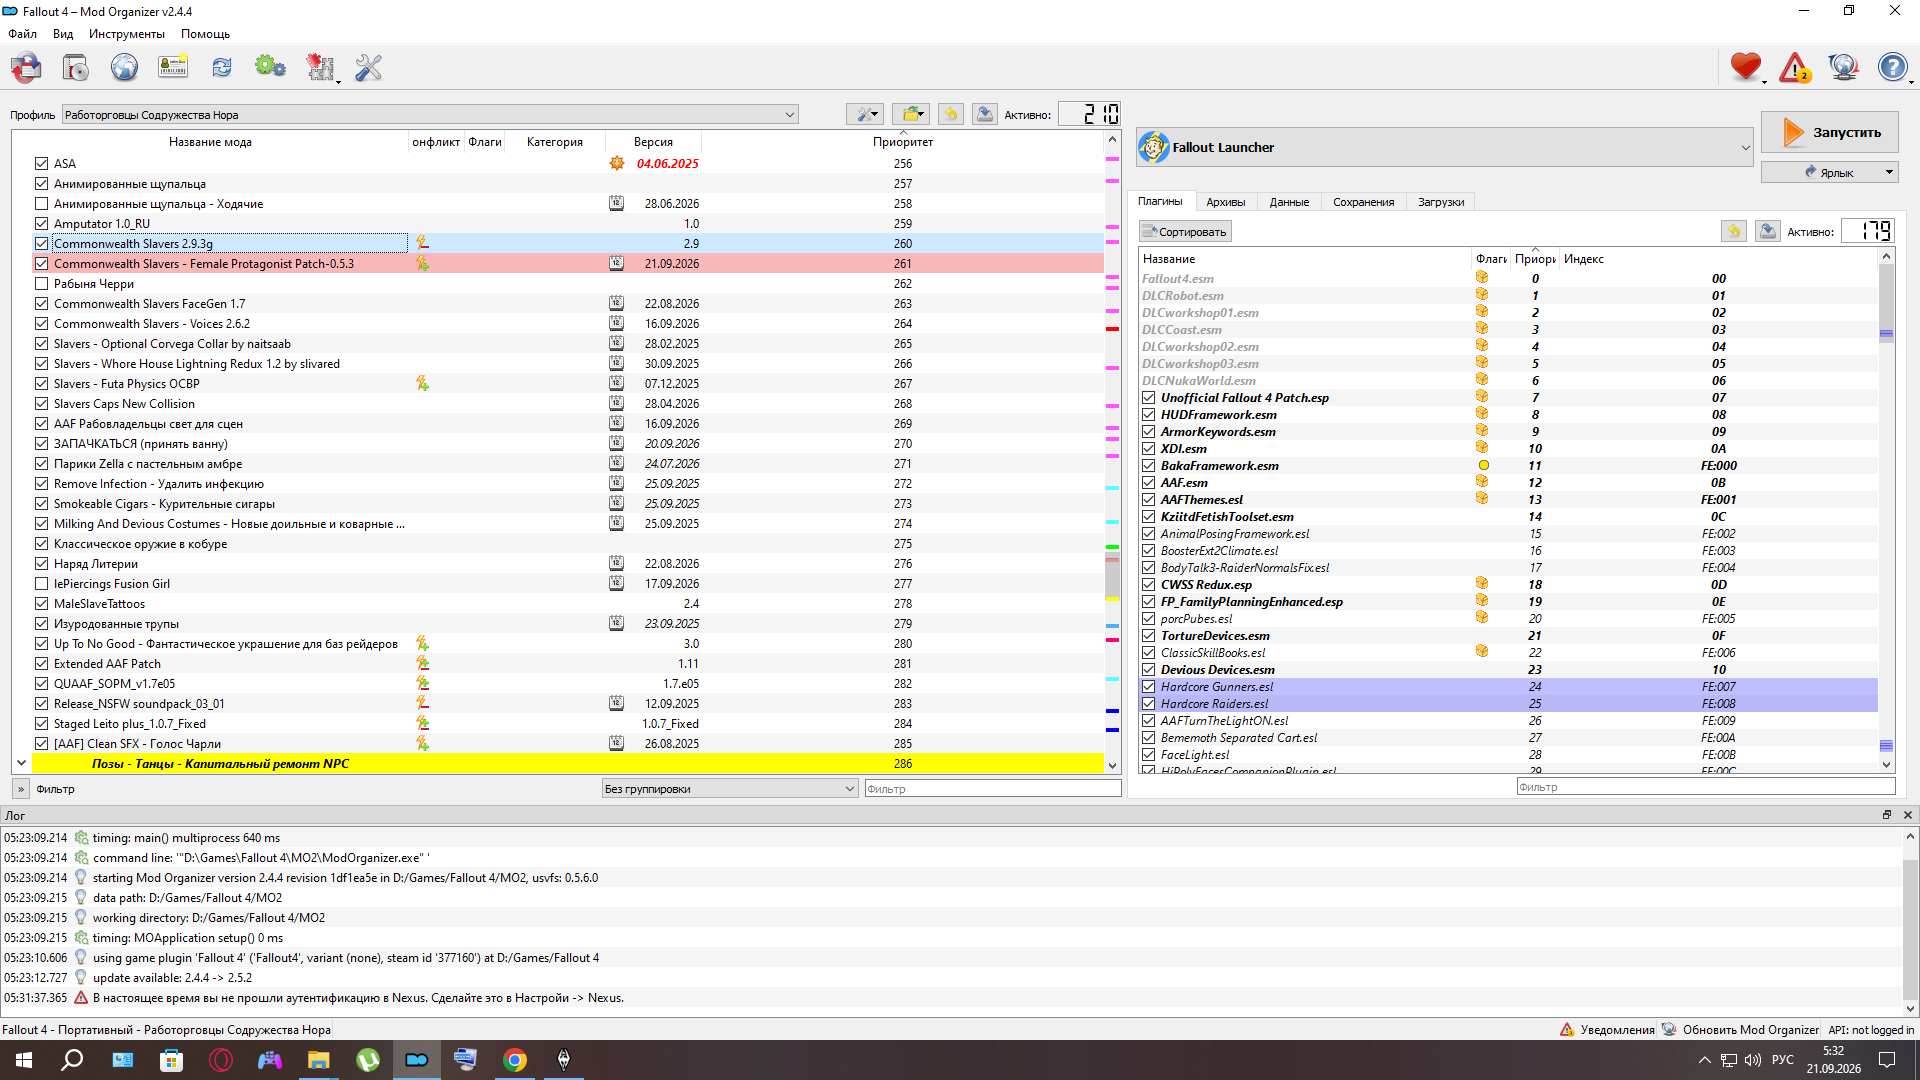The height and width of the screenshot is (1080, 1920).
Task: Click the install mod from archive icon
Action: (75, 68)
